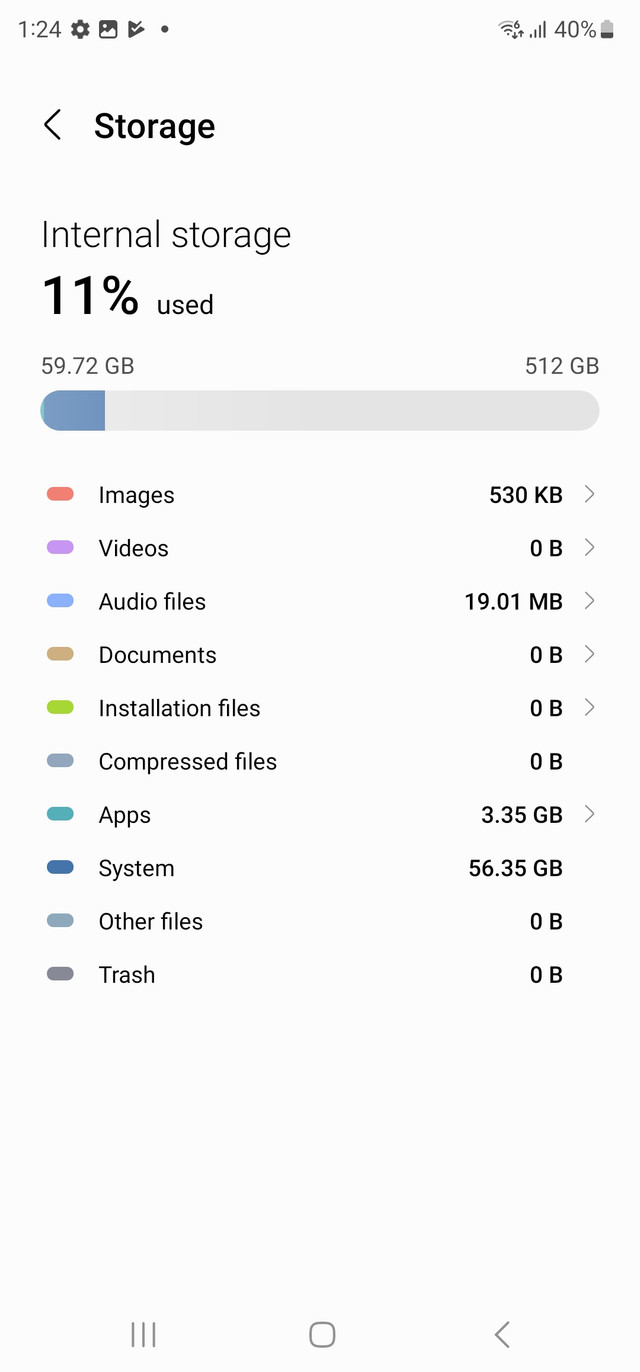The image size is (640, 1372).
Task: Tap the back arrow beside Storage
Action: tap(53, 126)
